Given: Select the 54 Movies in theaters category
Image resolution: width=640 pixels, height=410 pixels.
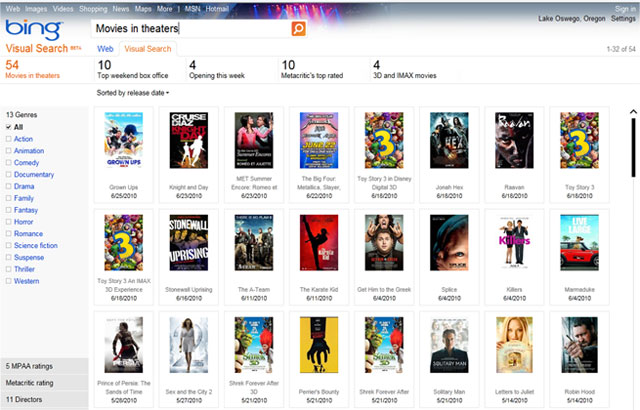Looking at the screenshot, I should 32,69.
